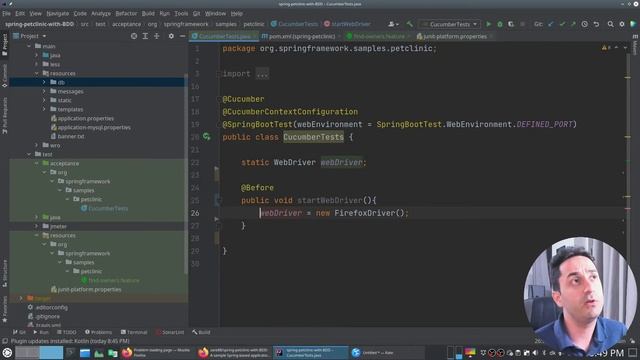
Task: Expand the wro folder
Action: 36,145
